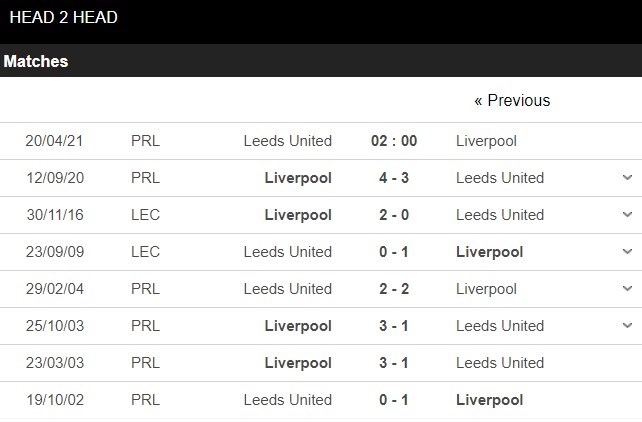Open the 23/03/03 match score 3 - 1
Viewport: 642px width, 422px height.
pos(393,363)
